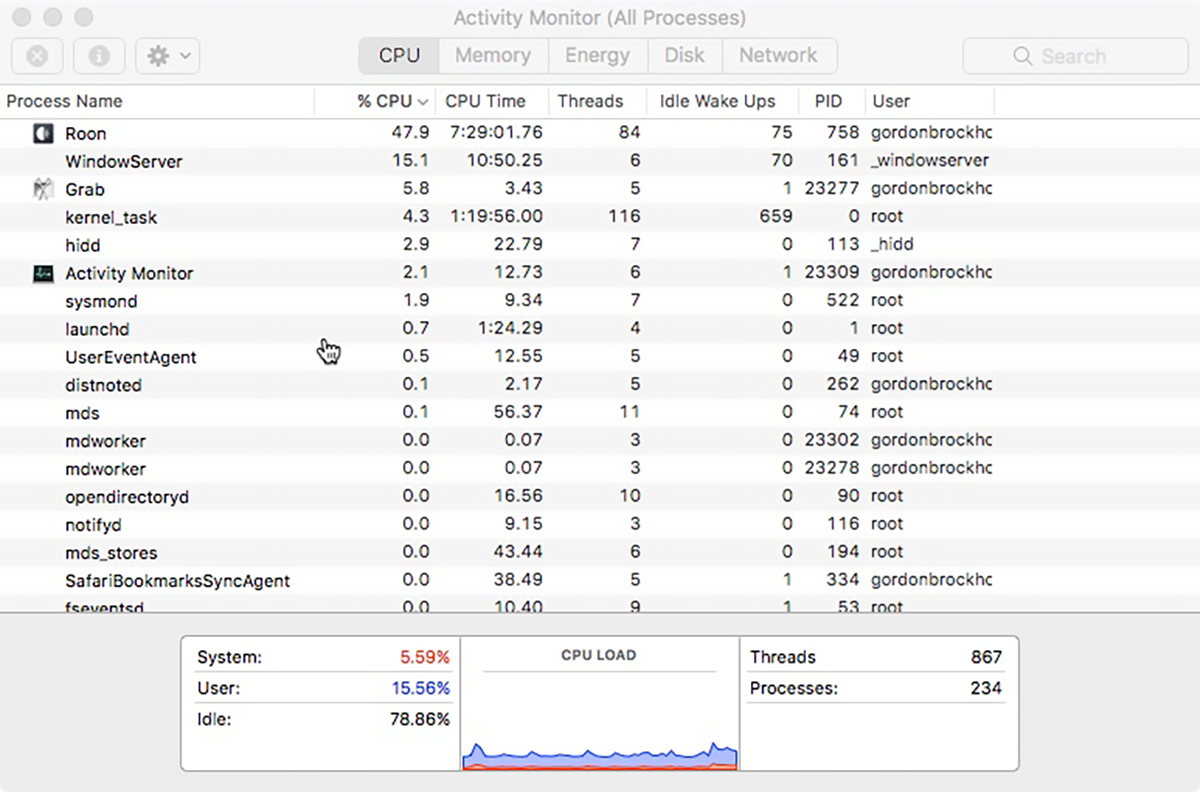Click the Activity Monitor app icon
The height and width of the screenshot is (792, 1200).
click(42, 273)
